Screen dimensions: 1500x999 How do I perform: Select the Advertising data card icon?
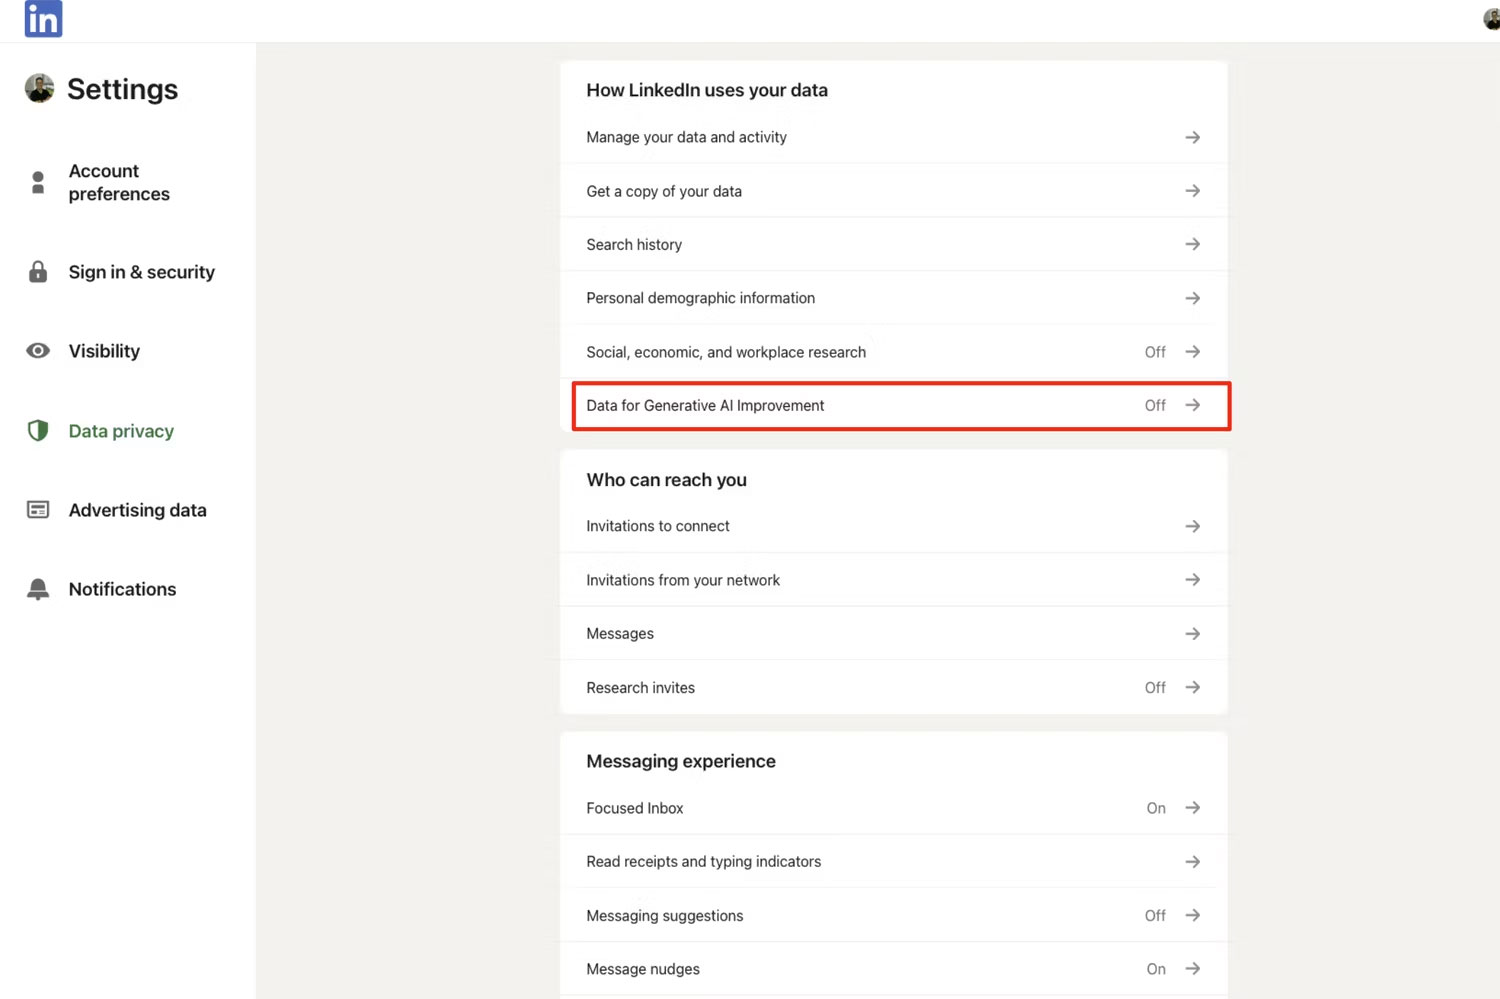[38, 510]
